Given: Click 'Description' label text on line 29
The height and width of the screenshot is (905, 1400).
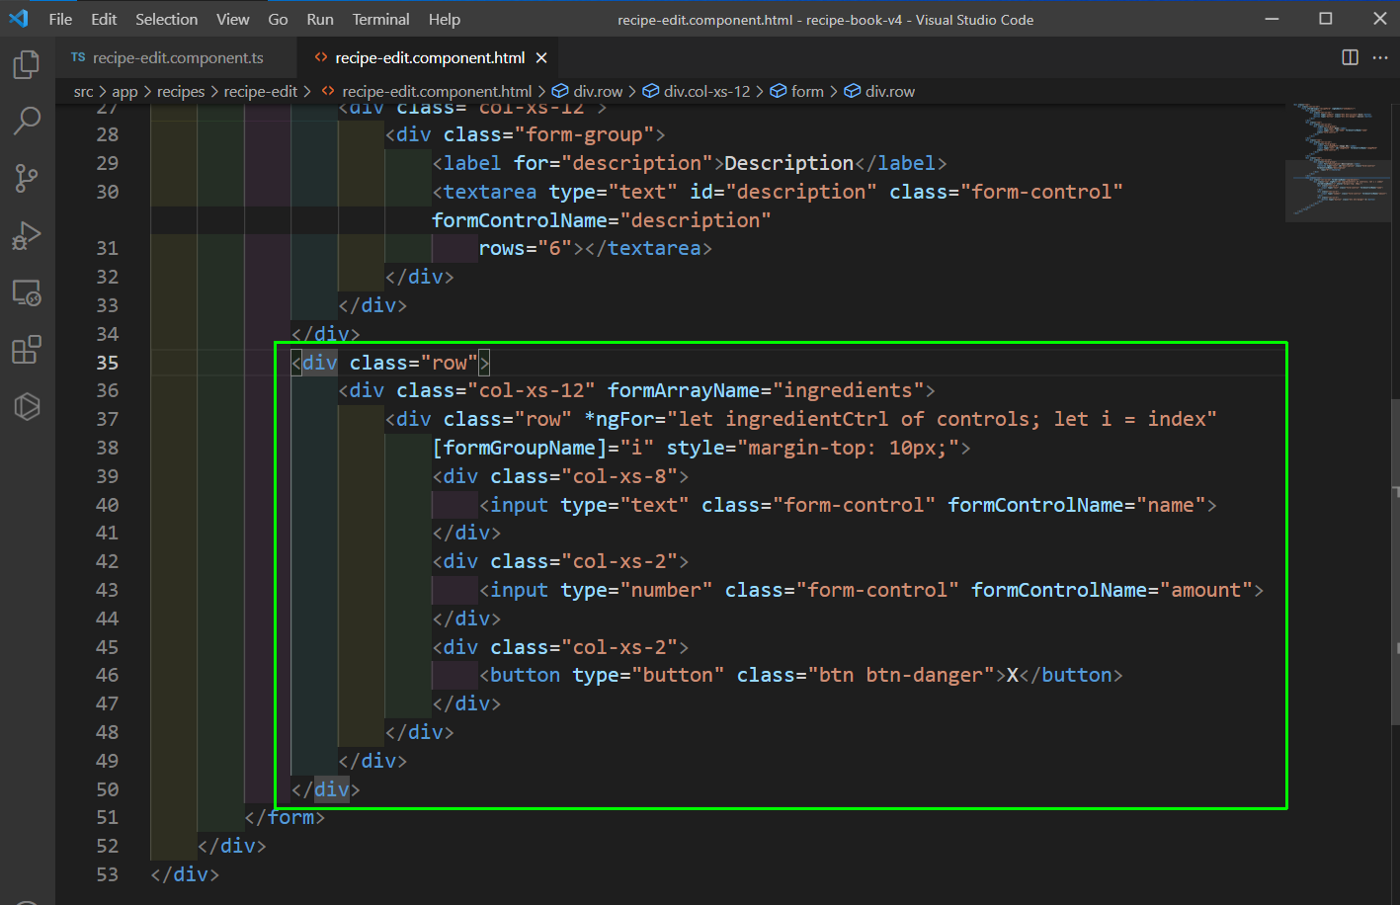Looking at the screenshot, I should (789, 163).
